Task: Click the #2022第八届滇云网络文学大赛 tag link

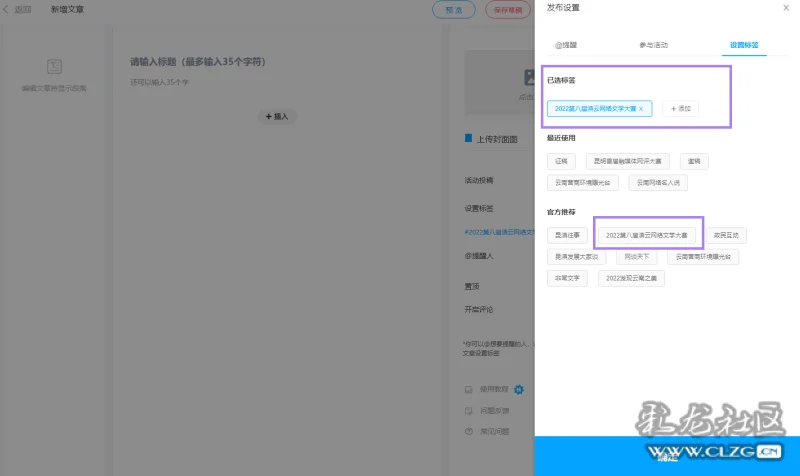Action: (x=499, y=232)
